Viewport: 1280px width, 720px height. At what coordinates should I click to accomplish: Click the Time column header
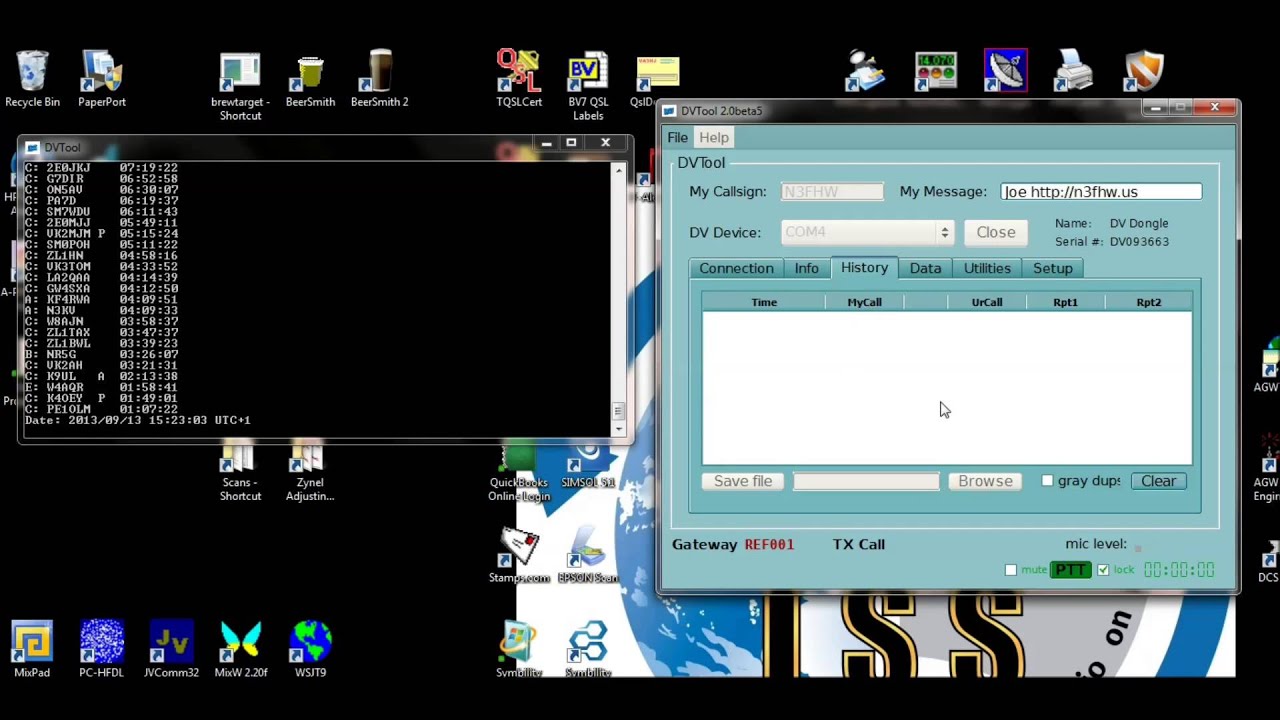click(764, 302)
